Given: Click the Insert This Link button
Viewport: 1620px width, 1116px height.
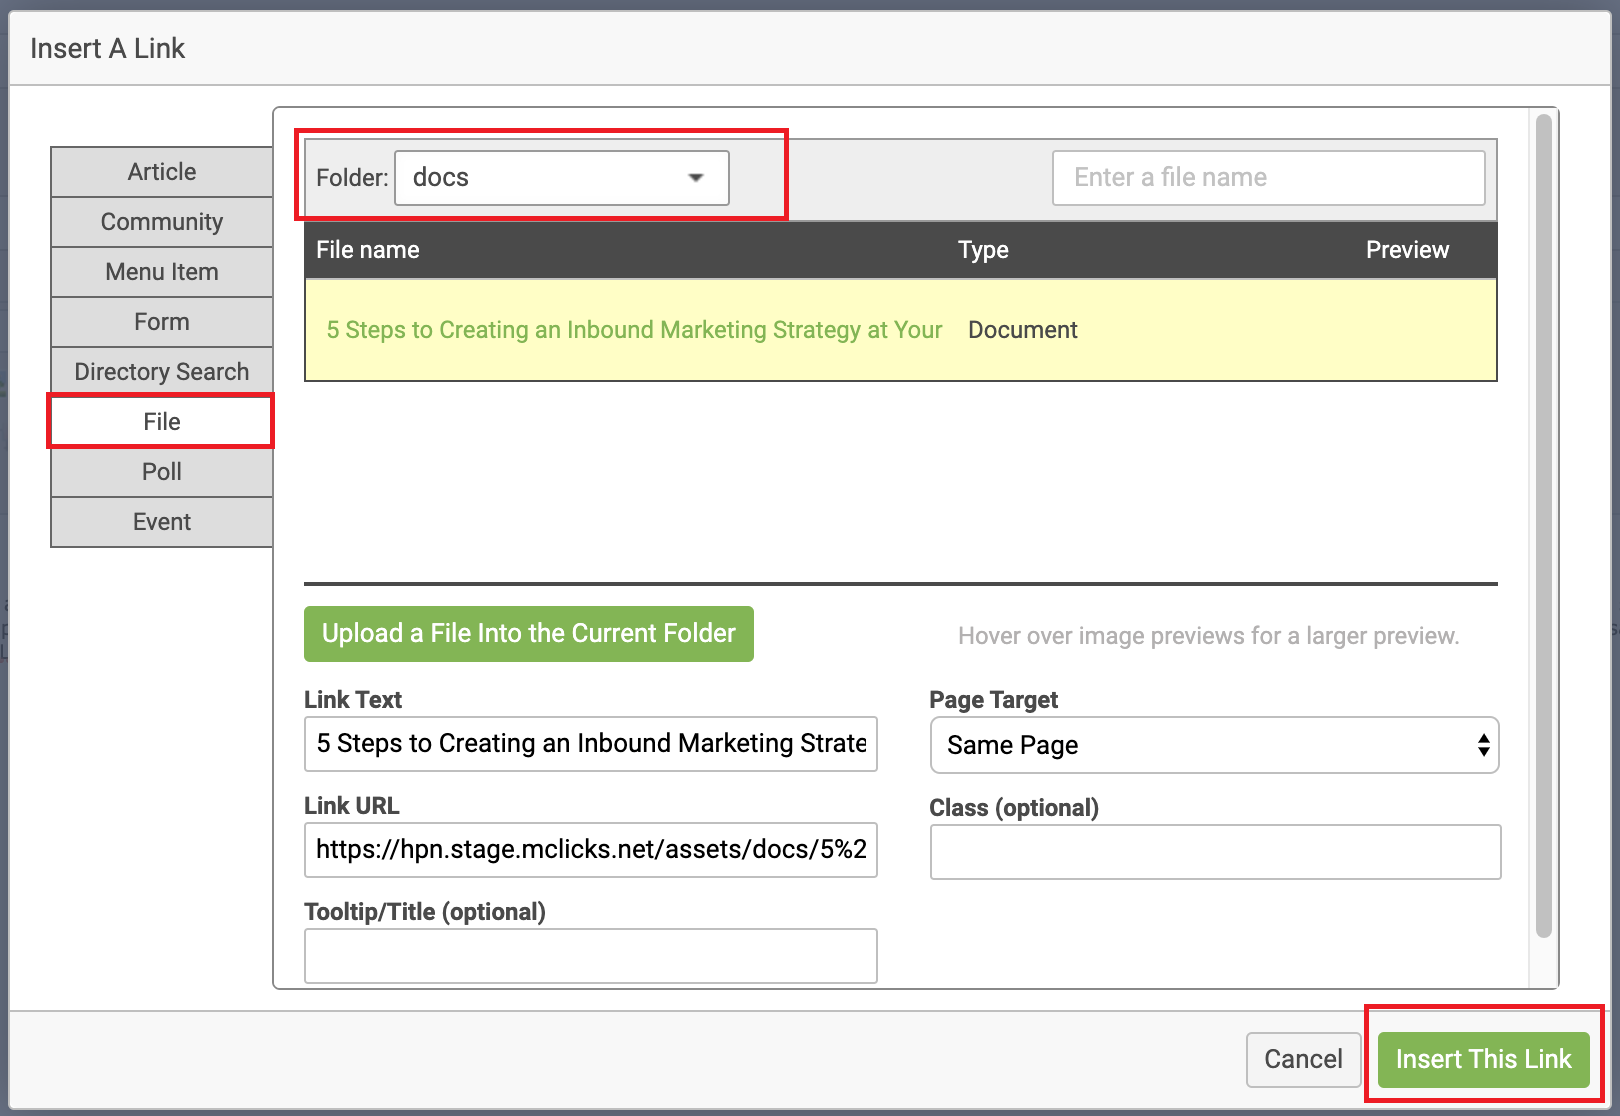Looking at the screenshot, I should [x=1484, y=1059].
